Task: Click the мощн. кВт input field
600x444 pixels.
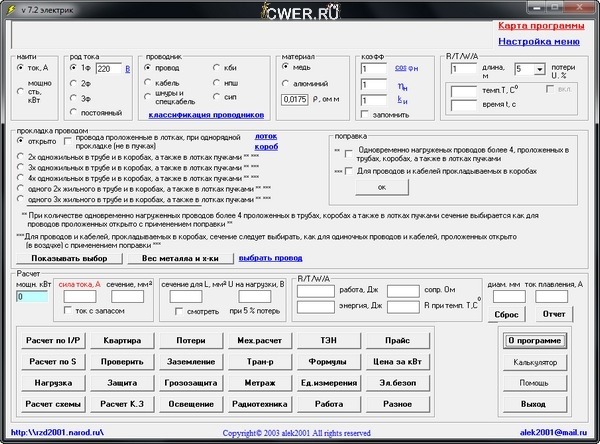Action: point(32,296)
